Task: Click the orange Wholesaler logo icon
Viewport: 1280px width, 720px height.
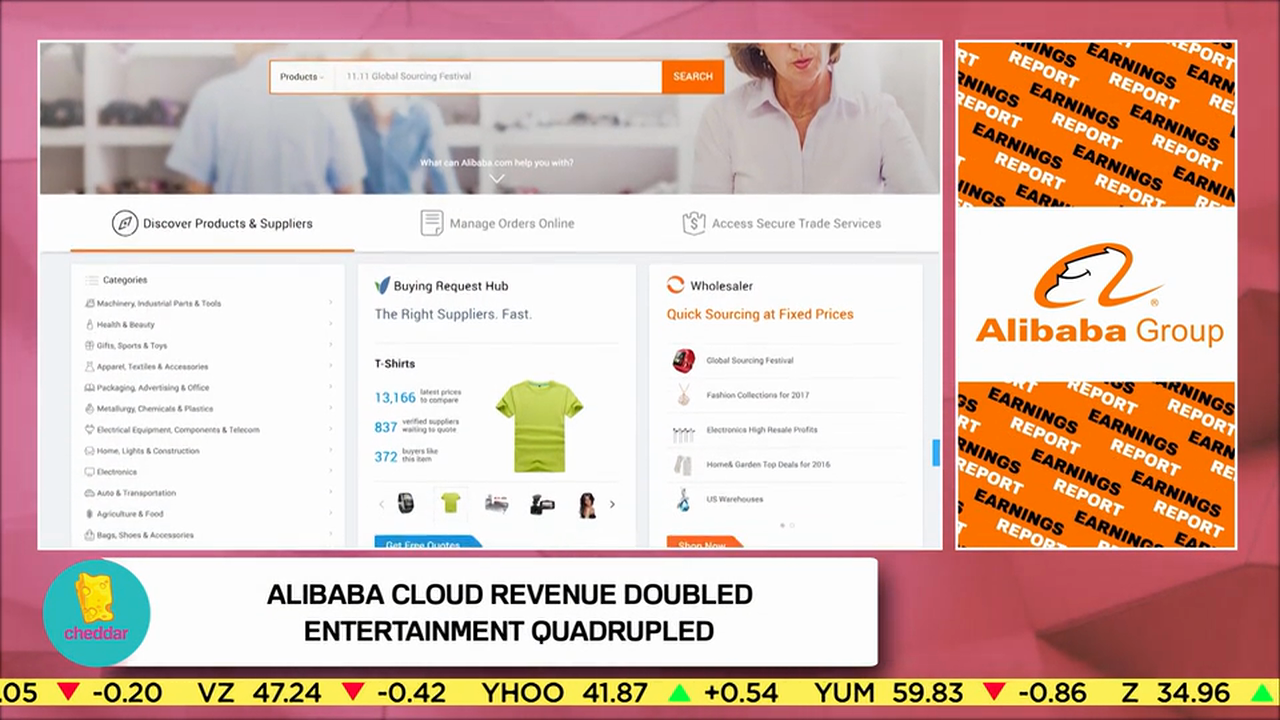Action: [676, 286]
